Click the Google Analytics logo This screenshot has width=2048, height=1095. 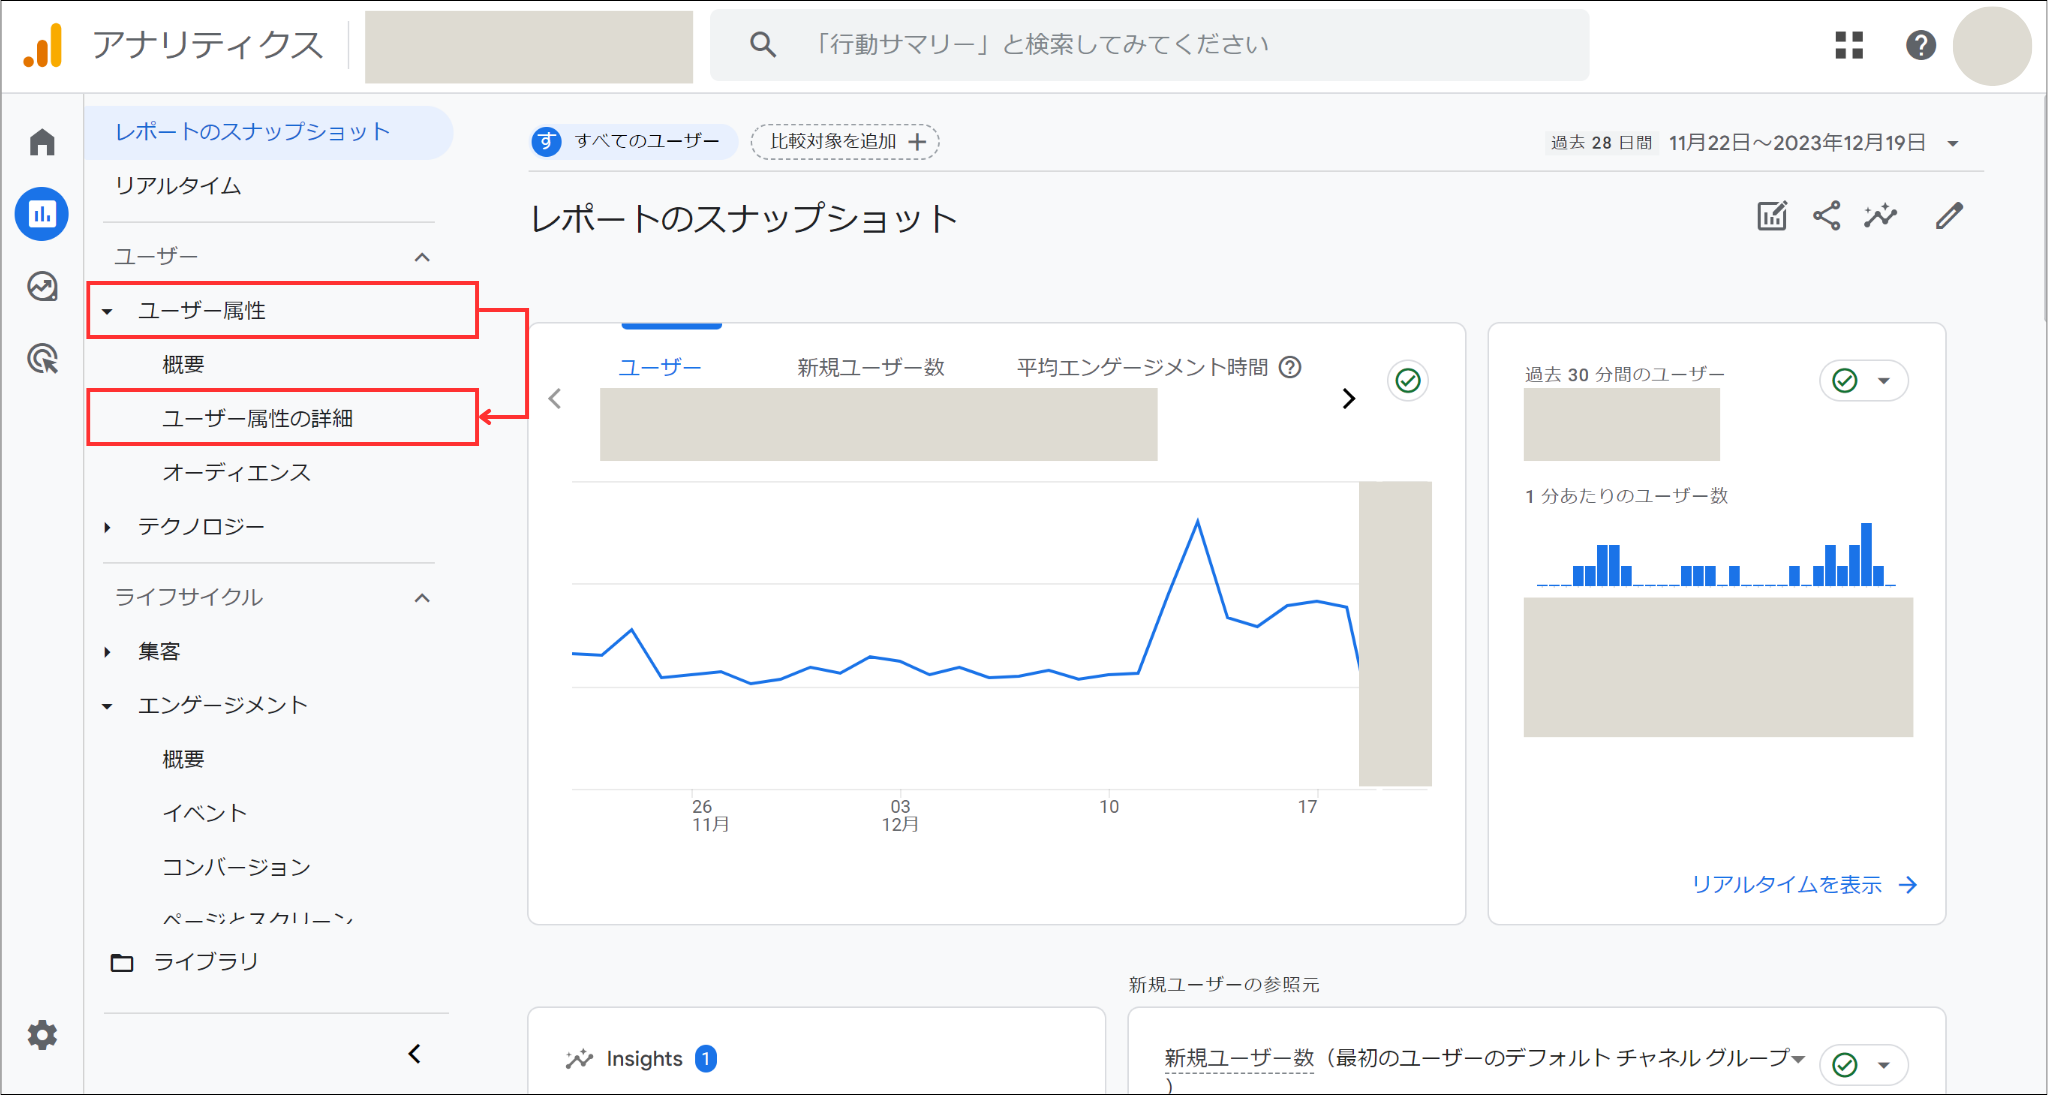tap(43, 45)
